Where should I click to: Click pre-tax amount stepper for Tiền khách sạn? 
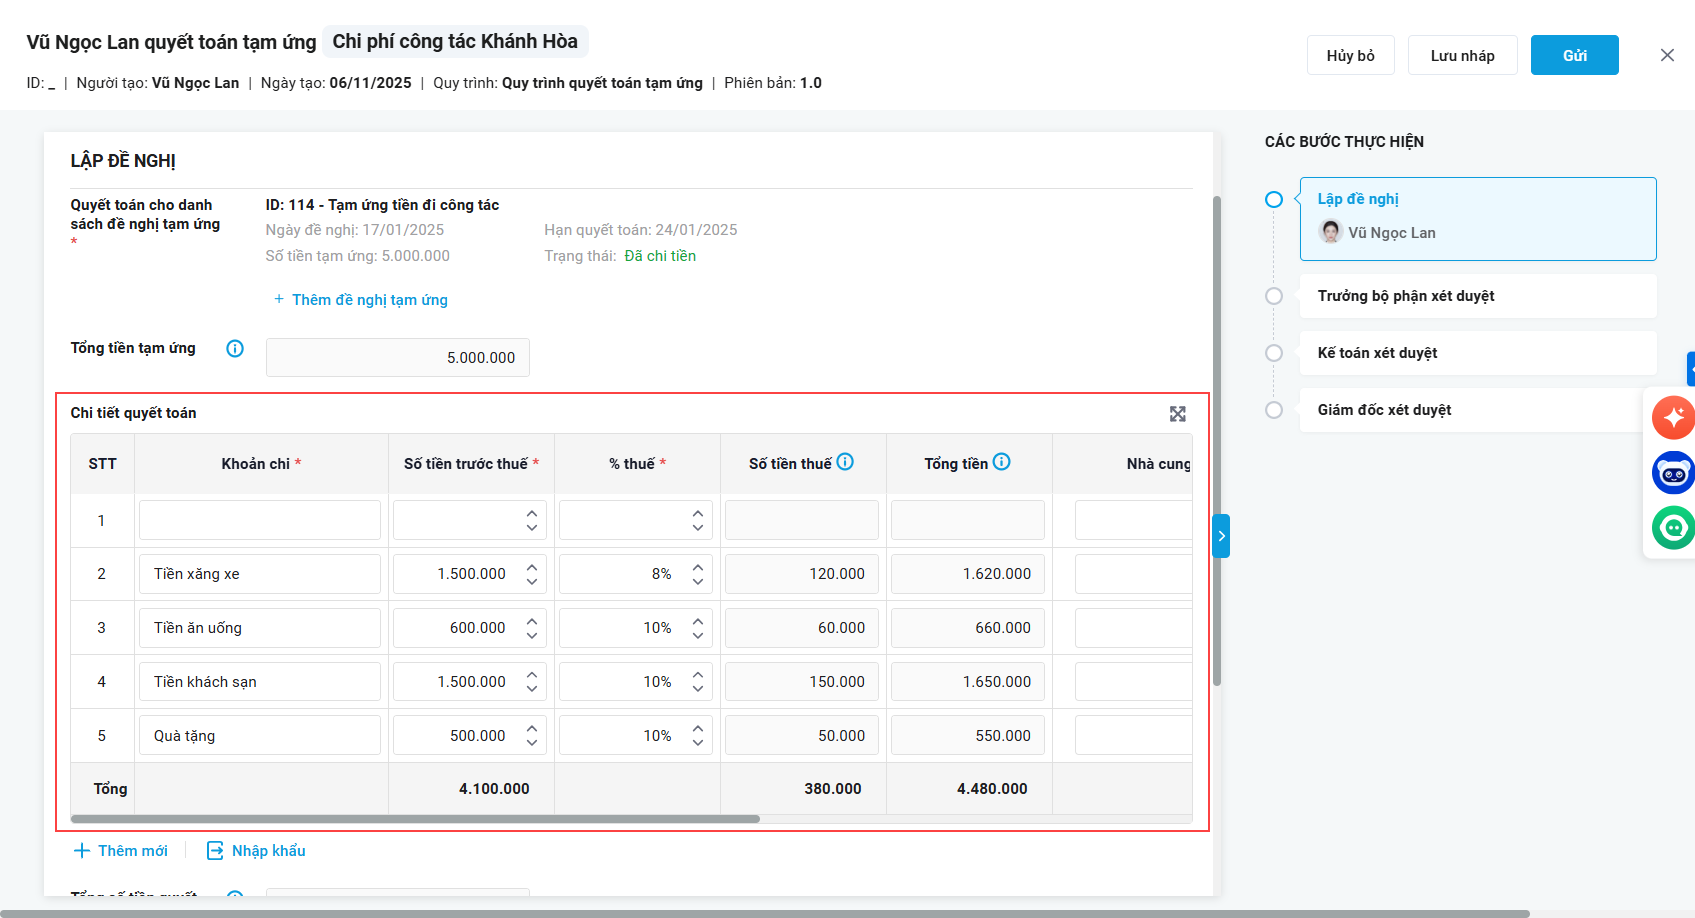tap(532, 682)
